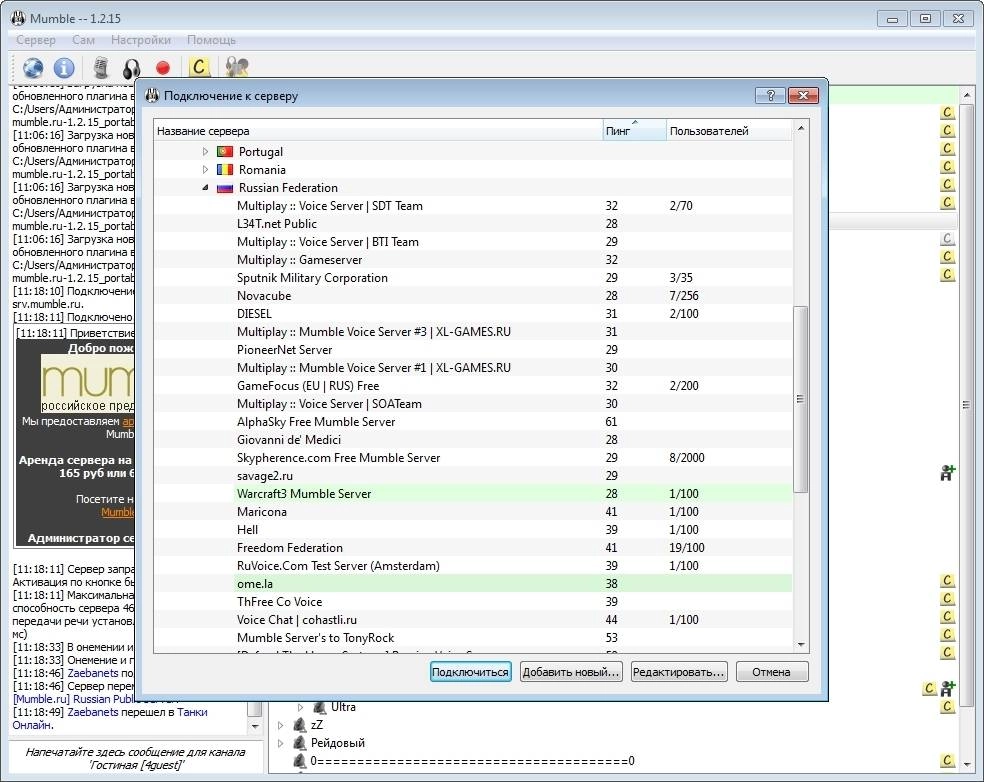
Task: Click the toolbar icon right of the yellow C
Action: [237, 67]
